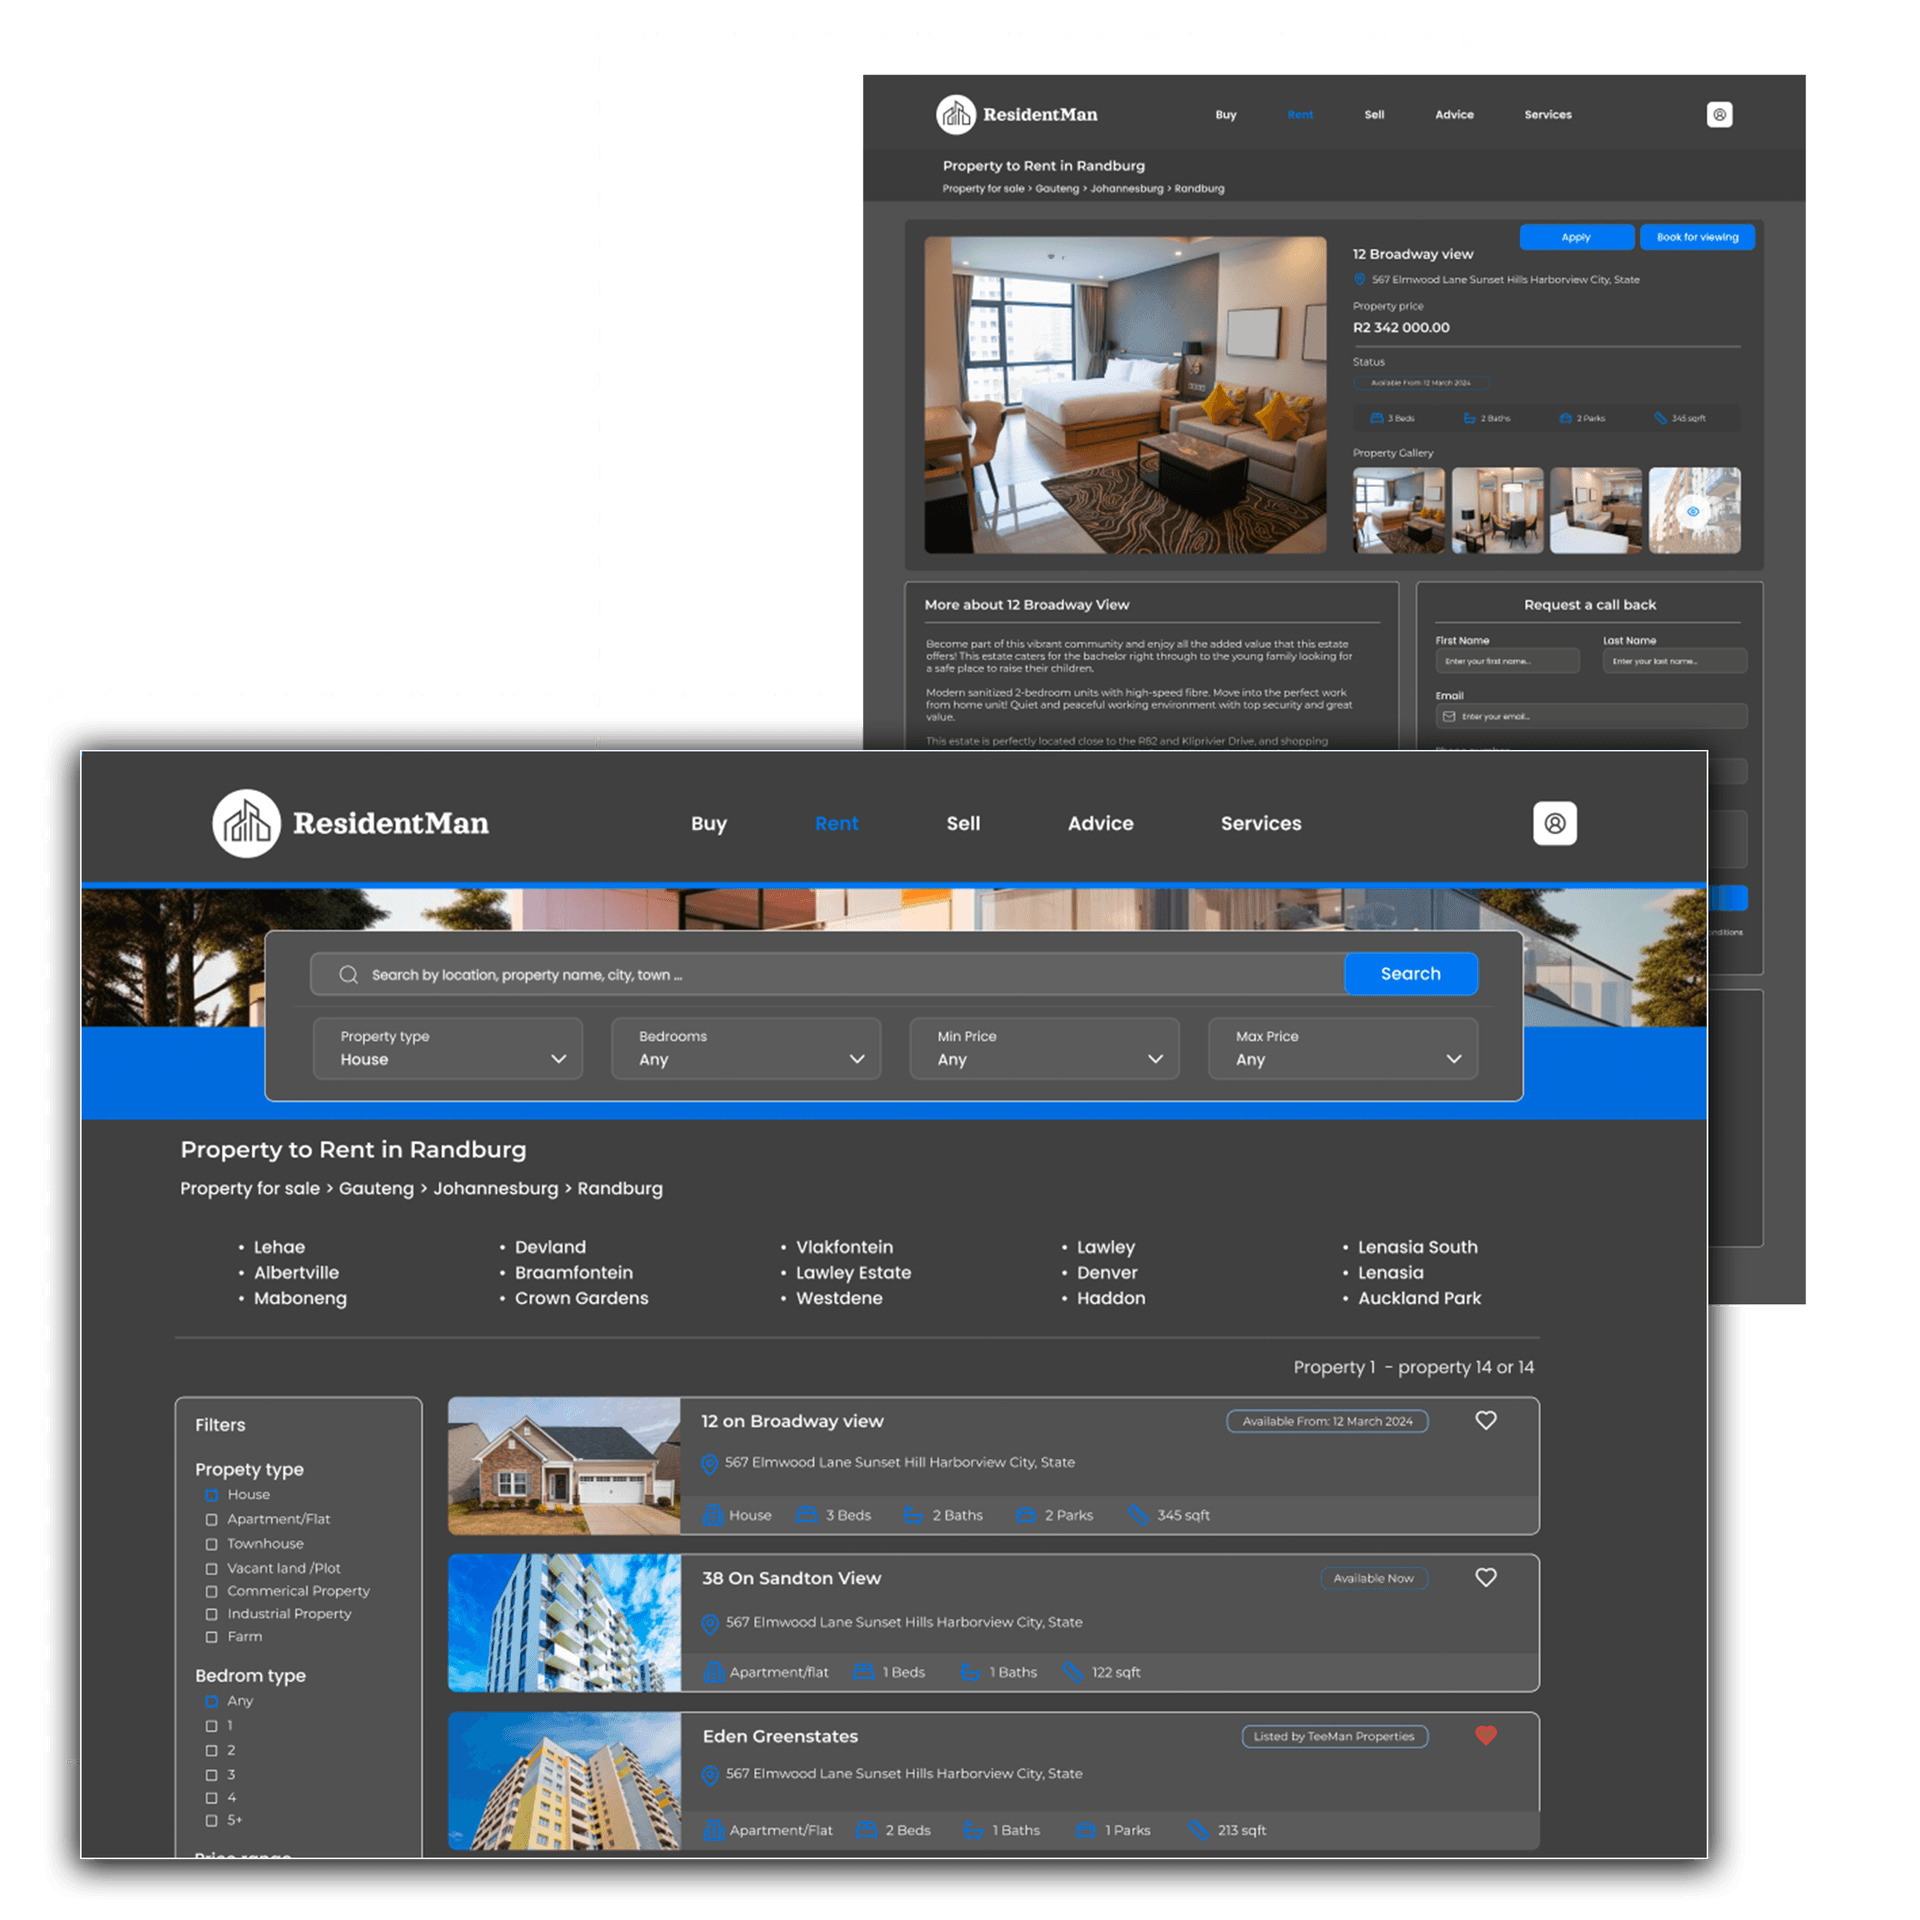Viewport: 1920px width, 1920px height.
Task: Click the eye icon on last gallery thumbnail
Action: [1693, 511]
